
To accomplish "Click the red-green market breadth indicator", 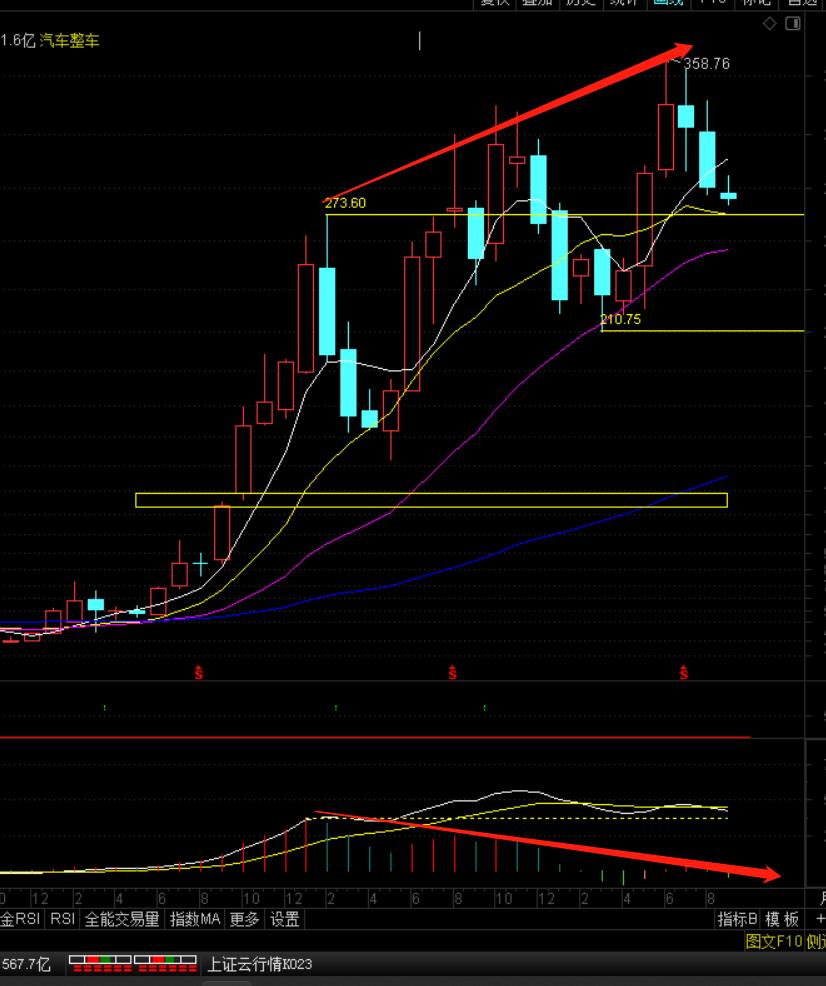I will [132, 964].
